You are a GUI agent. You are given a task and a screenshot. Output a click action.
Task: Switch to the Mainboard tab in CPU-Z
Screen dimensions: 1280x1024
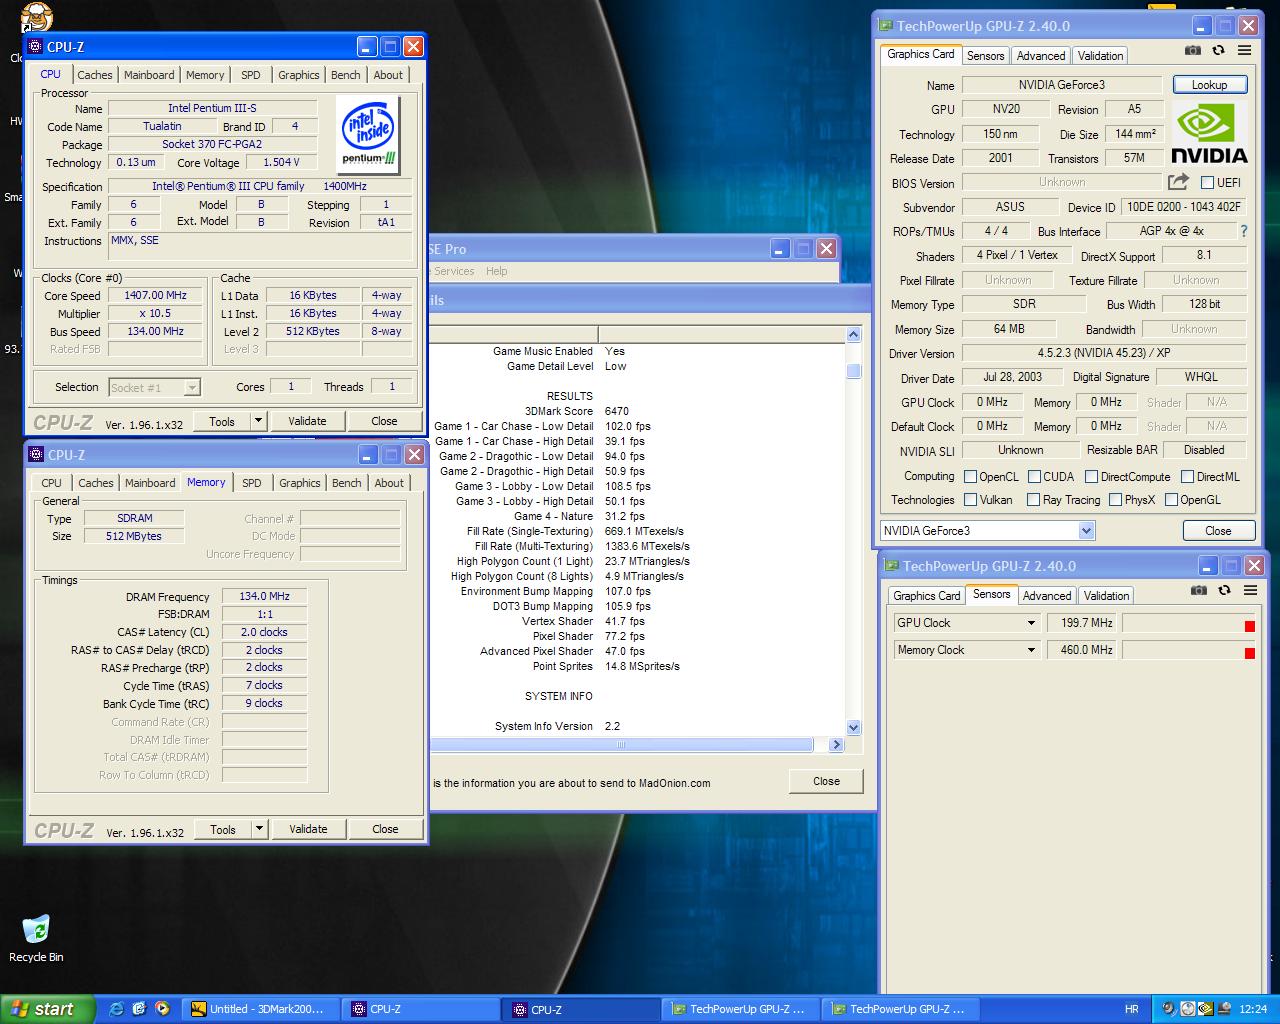tap(149, 75)
